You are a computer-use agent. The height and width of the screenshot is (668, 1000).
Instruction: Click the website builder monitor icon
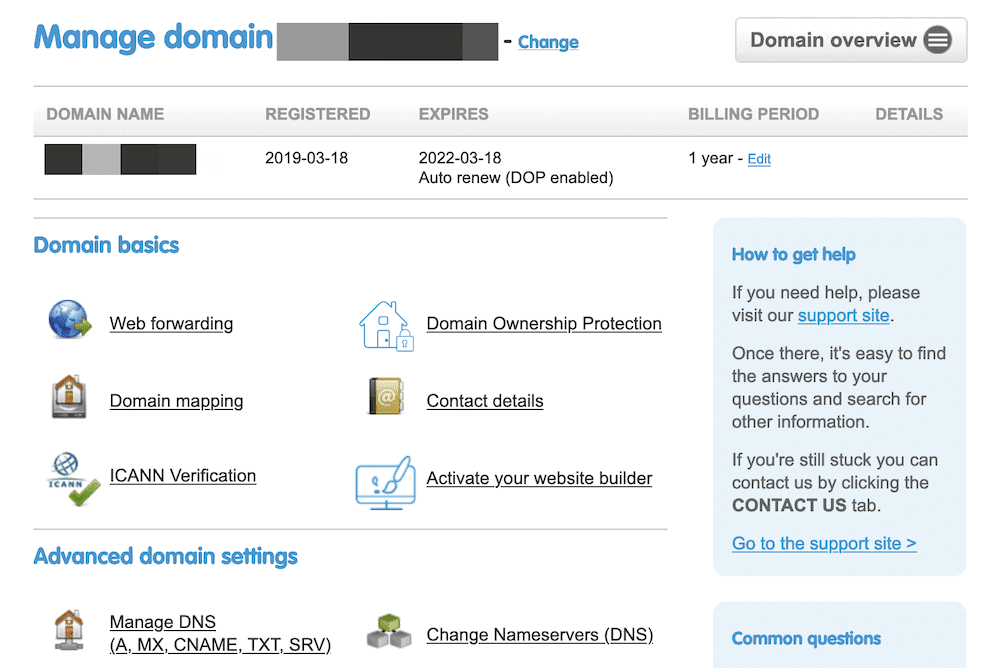(385, 482)
